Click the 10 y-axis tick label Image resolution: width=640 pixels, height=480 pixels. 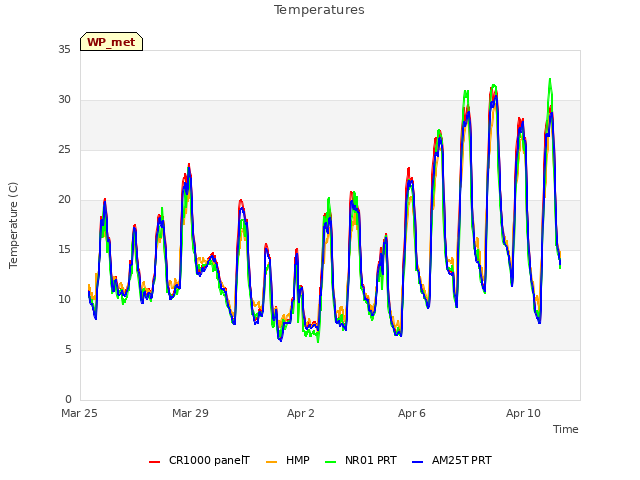coord(64,300)
